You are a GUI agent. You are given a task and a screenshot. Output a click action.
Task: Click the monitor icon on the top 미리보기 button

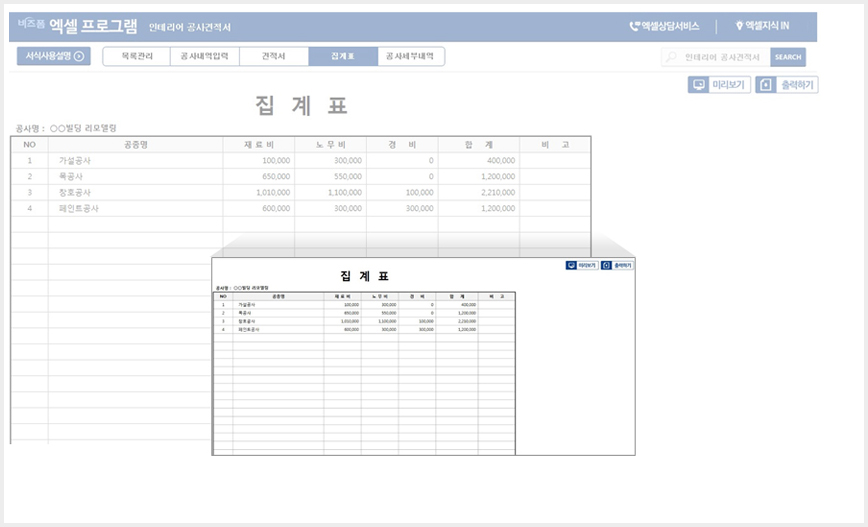tap(699, 85)
